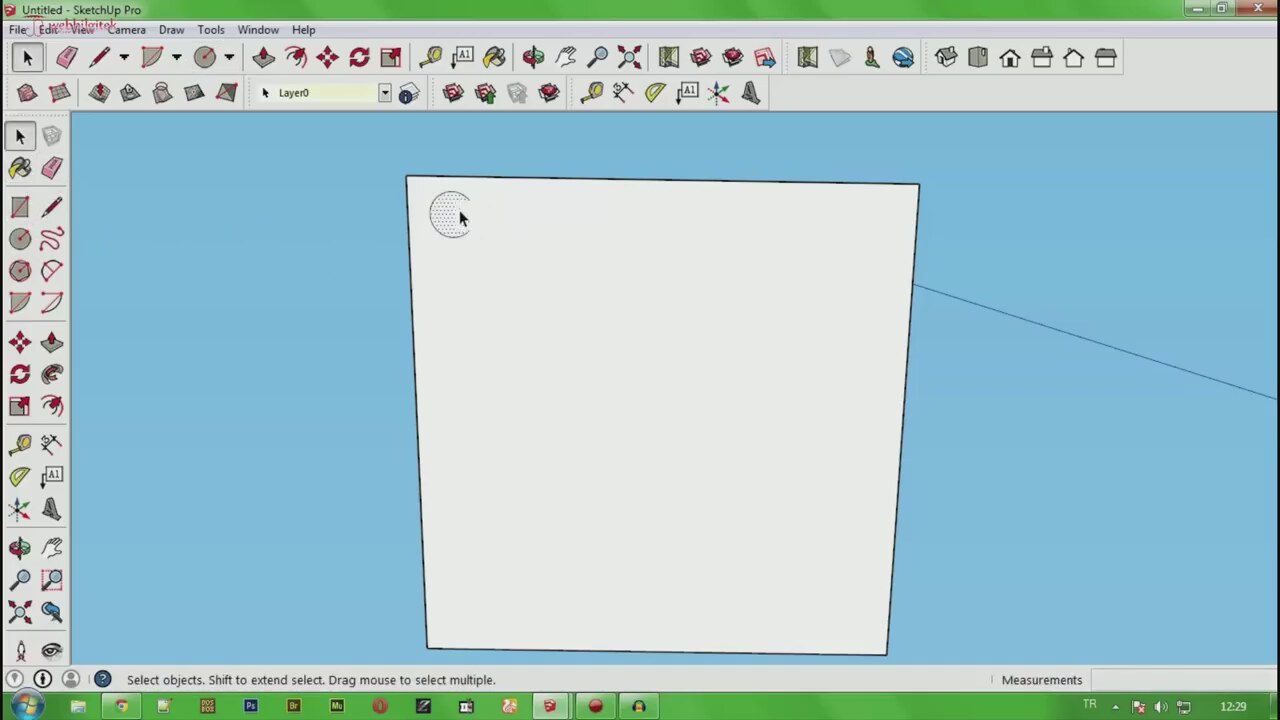Open dropdown arrow beside the Circle tool
Screen dimensions: 1280x720
229,58
